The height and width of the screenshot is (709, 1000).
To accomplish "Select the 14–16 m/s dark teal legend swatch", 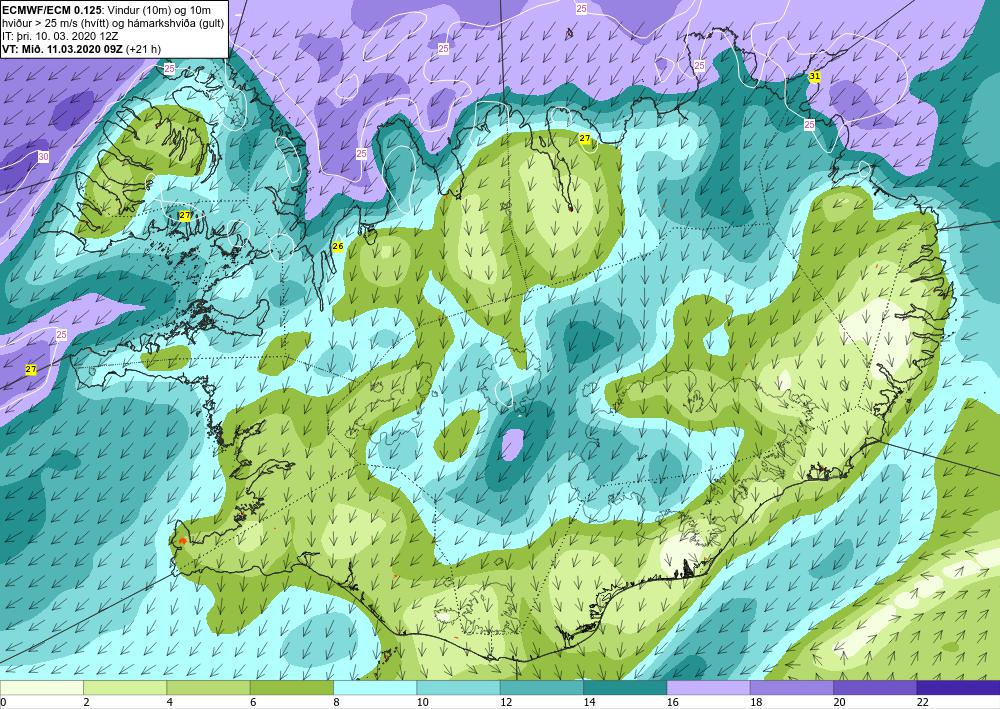I will 625,687.
